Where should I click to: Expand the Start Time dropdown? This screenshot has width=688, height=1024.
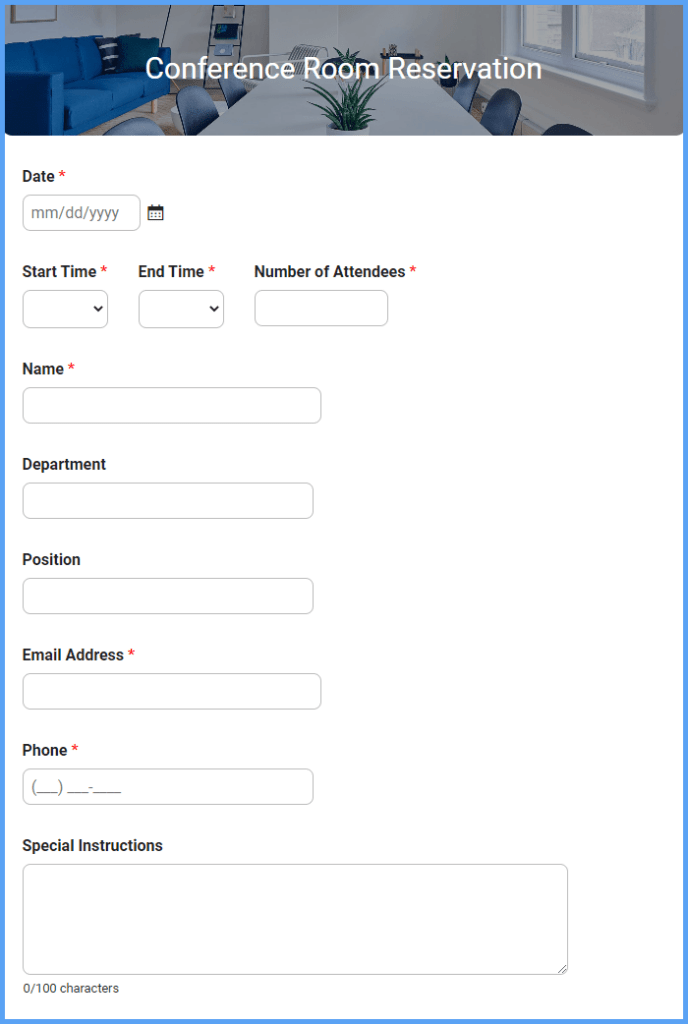(x=65, y=309)
